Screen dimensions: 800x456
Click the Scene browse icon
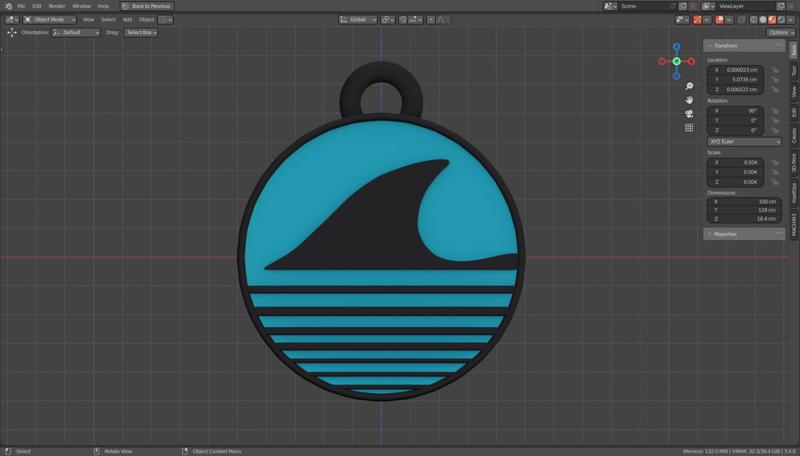[x=610, y=6]
